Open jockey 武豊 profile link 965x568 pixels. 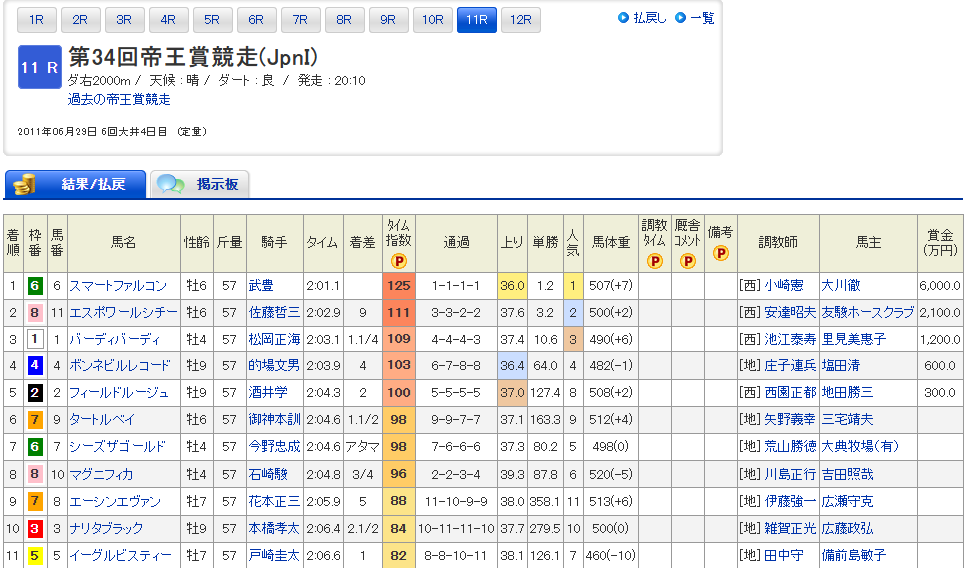point(260,285)
